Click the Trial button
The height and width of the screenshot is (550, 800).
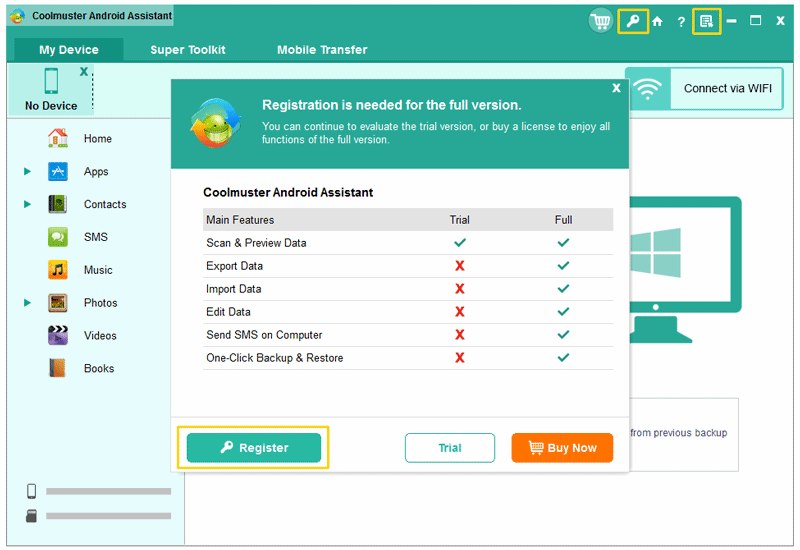449,447
